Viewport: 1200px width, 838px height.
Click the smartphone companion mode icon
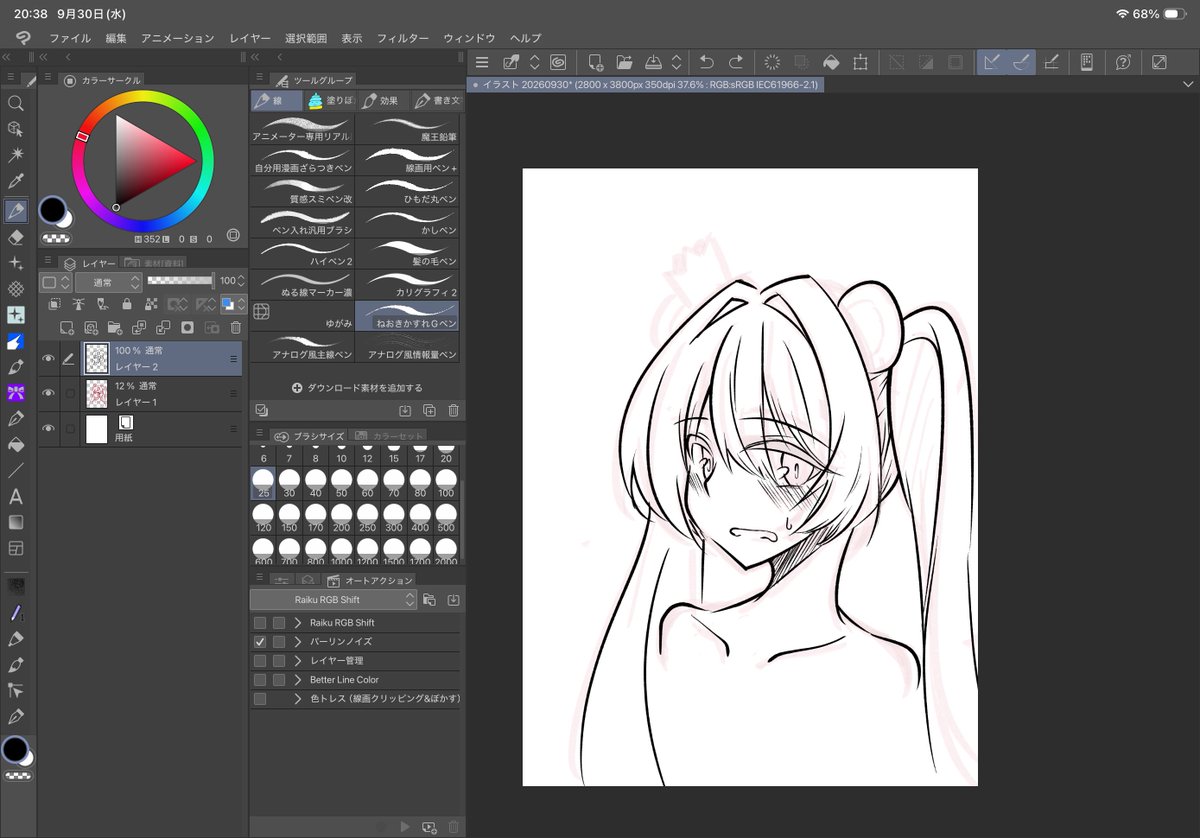click(1086, 62)
